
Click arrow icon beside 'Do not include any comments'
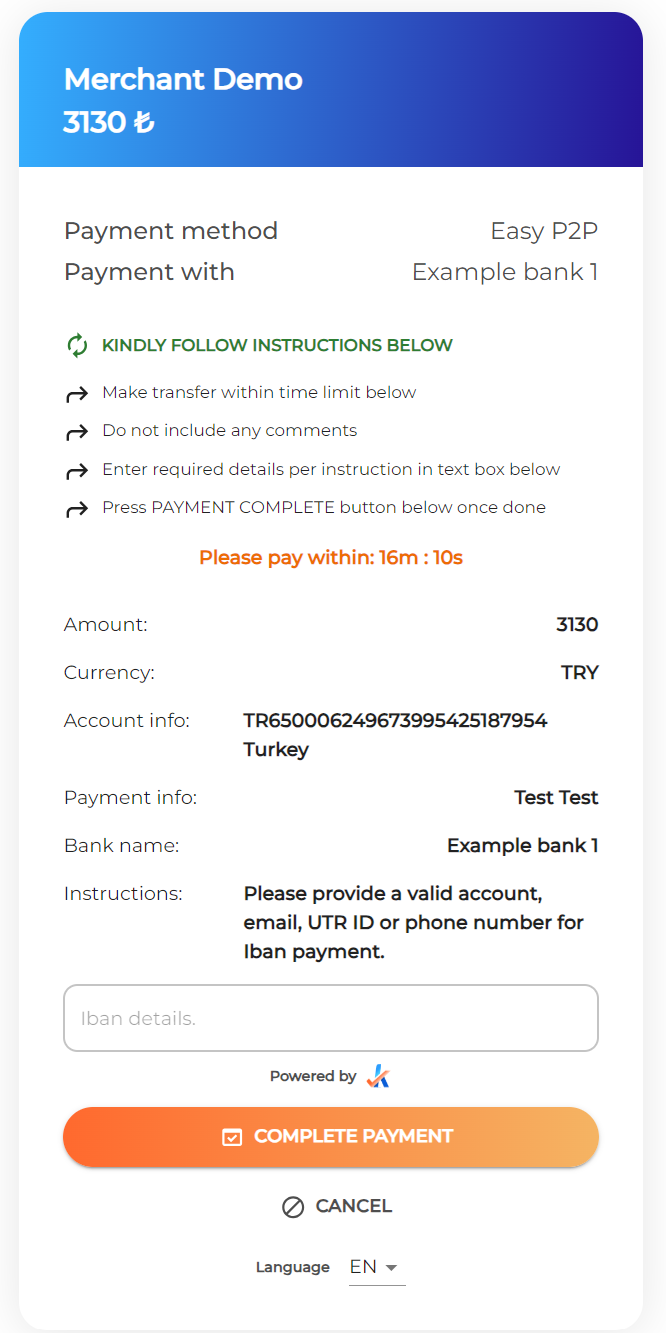click(77, 432)
